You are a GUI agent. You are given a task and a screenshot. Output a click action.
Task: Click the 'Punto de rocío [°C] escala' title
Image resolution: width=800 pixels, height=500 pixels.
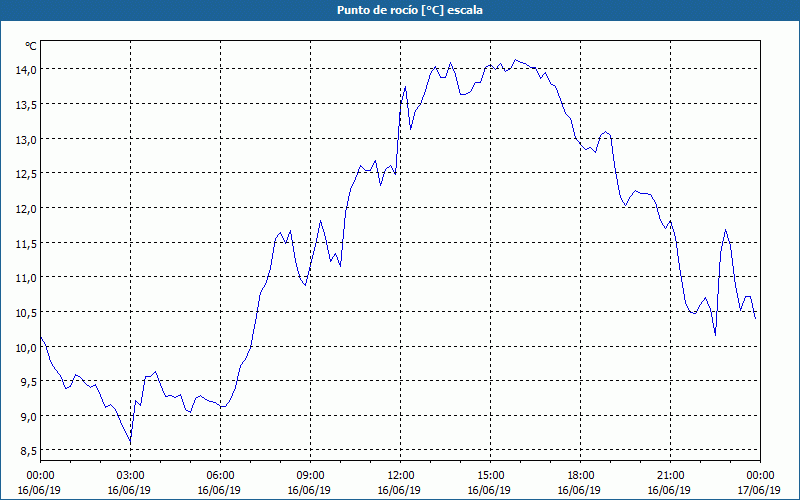click(x=410, y=10)
